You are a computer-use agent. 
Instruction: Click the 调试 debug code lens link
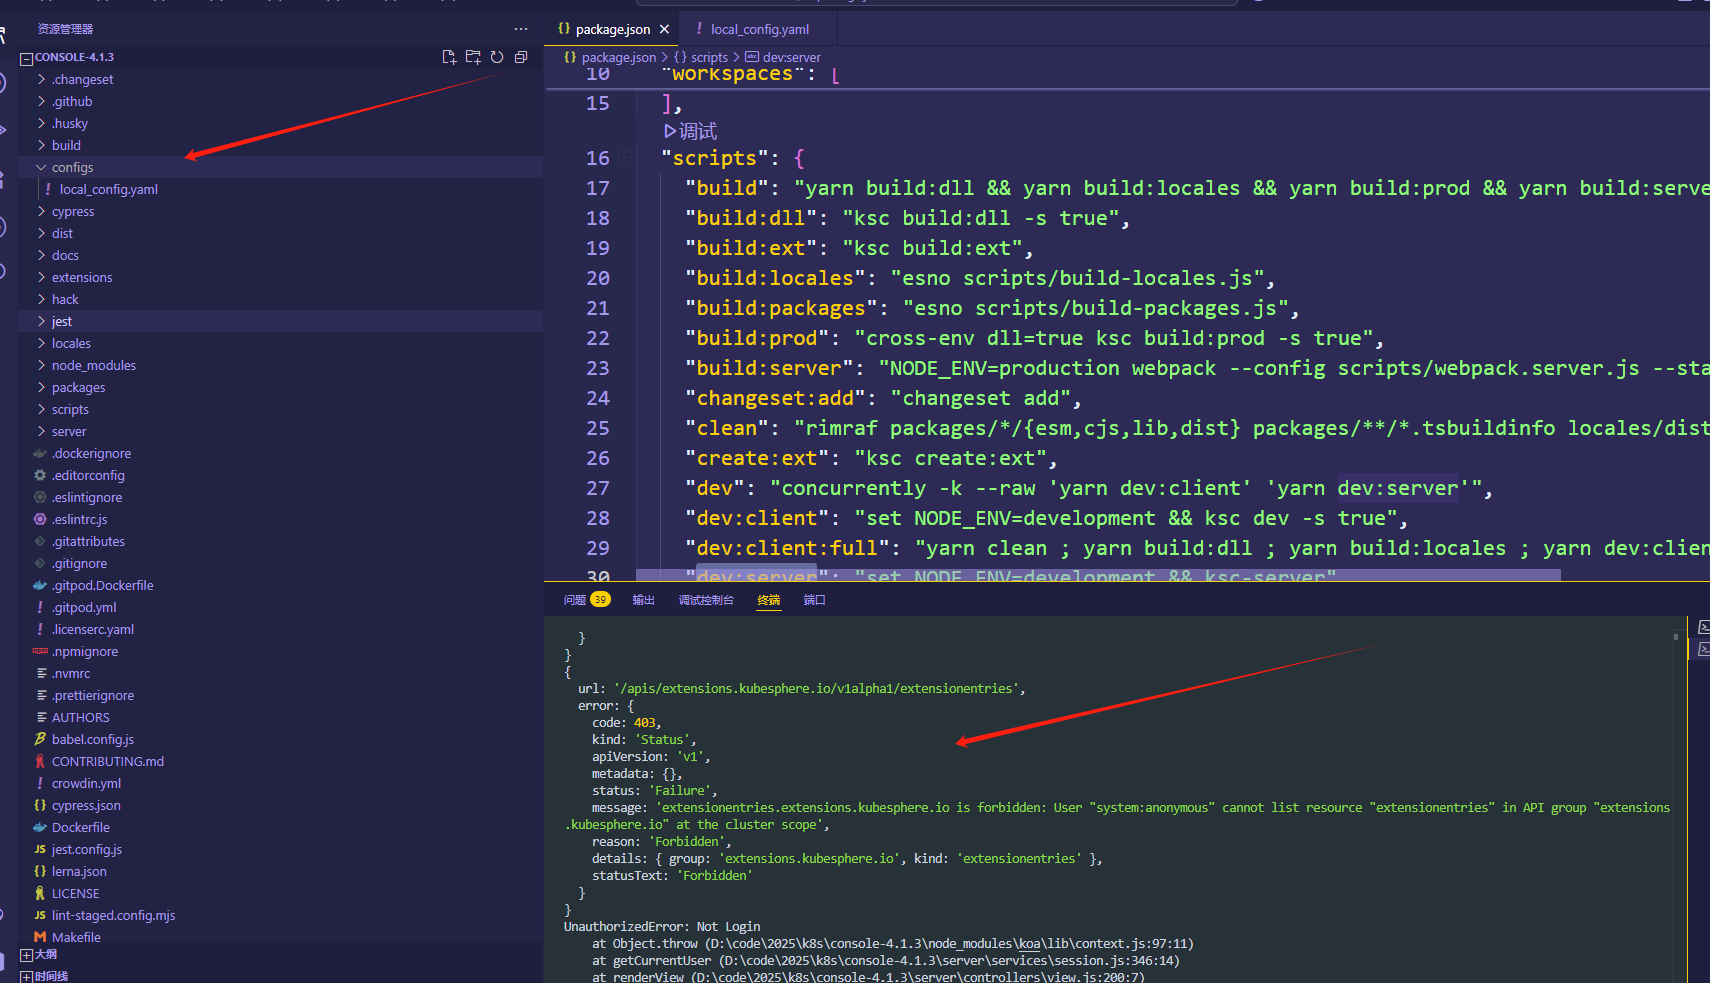[x=690, y=131]
